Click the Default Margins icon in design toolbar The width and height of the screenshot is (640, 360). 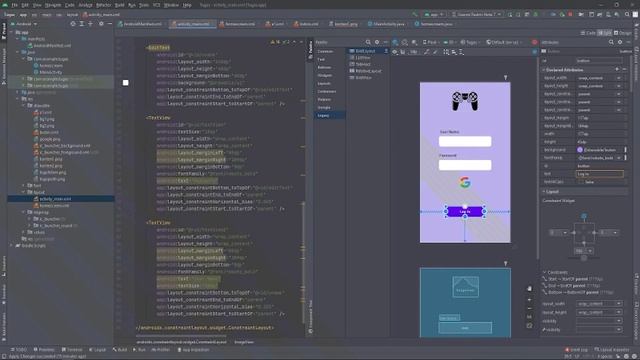[413, 52]
